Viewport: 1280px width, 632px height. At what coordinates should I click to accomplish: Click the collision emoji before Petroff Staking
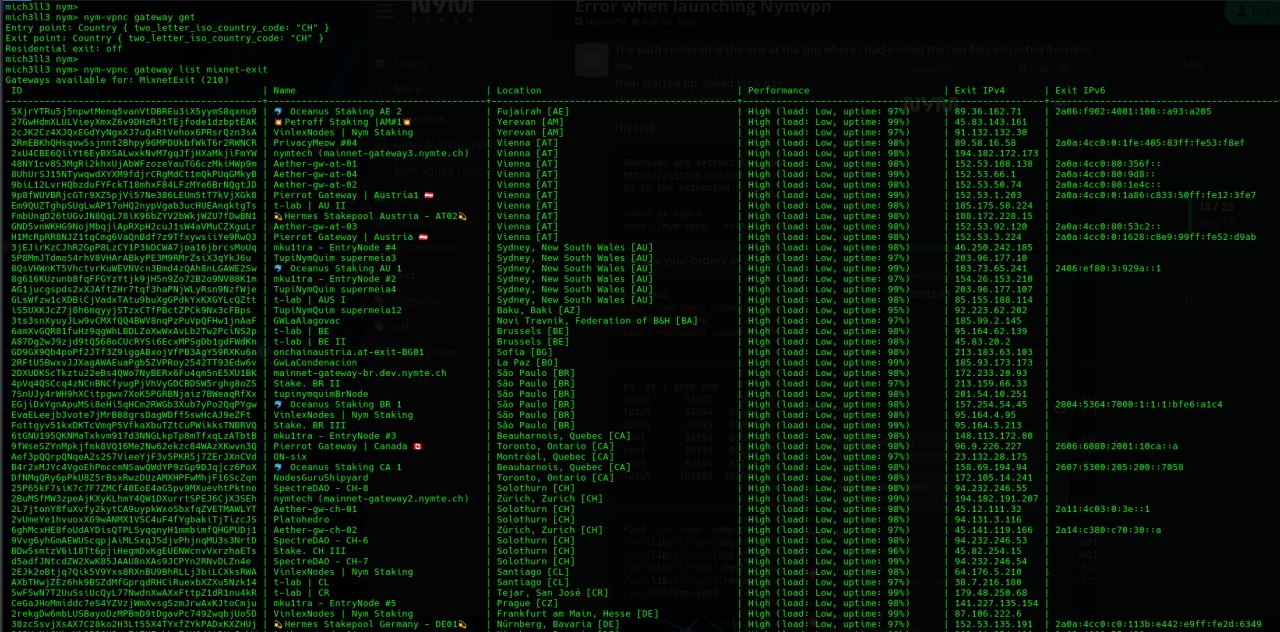279,121
